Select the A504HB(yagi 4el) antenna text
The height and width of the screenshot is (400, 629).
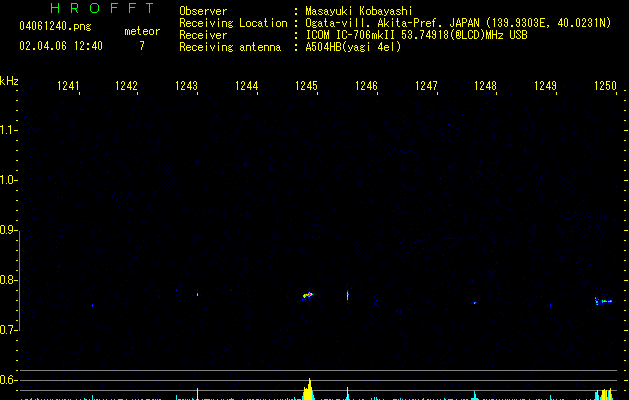pos(353,47)
